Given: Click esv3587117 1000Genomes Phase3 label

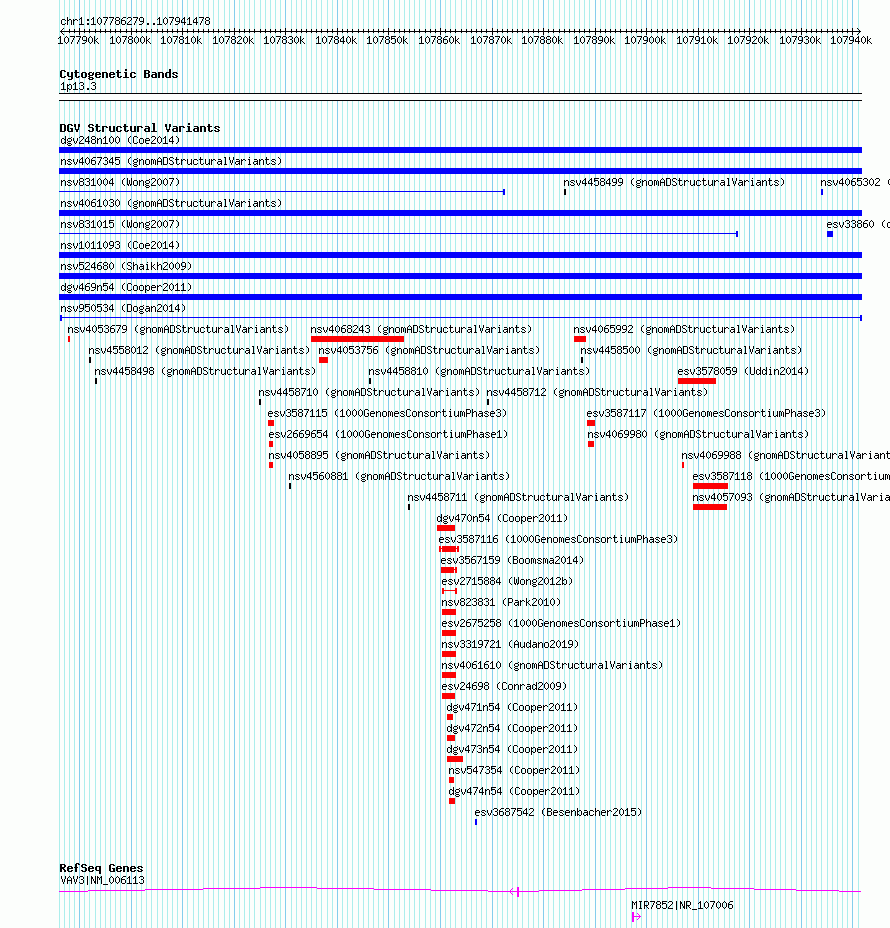Looking at the screenshot, I should tap(706, 413).
